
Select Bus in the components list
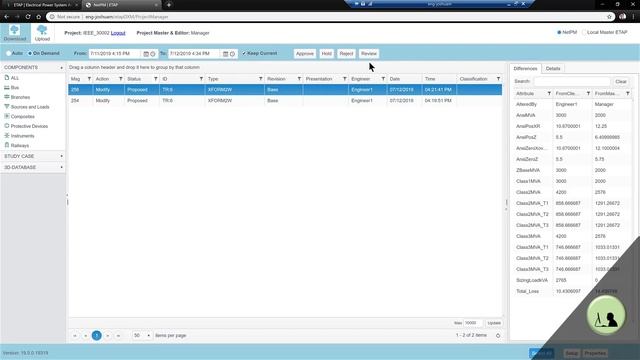click(15, 88)
